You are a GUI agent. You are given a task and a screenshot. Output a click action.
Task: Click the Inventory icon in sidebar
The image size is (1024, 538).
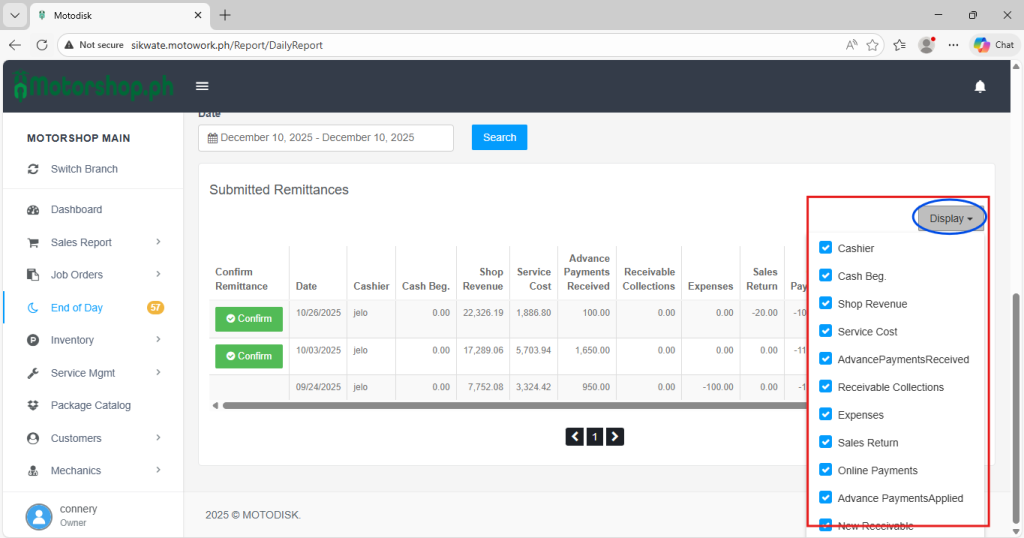pos(32,341)
